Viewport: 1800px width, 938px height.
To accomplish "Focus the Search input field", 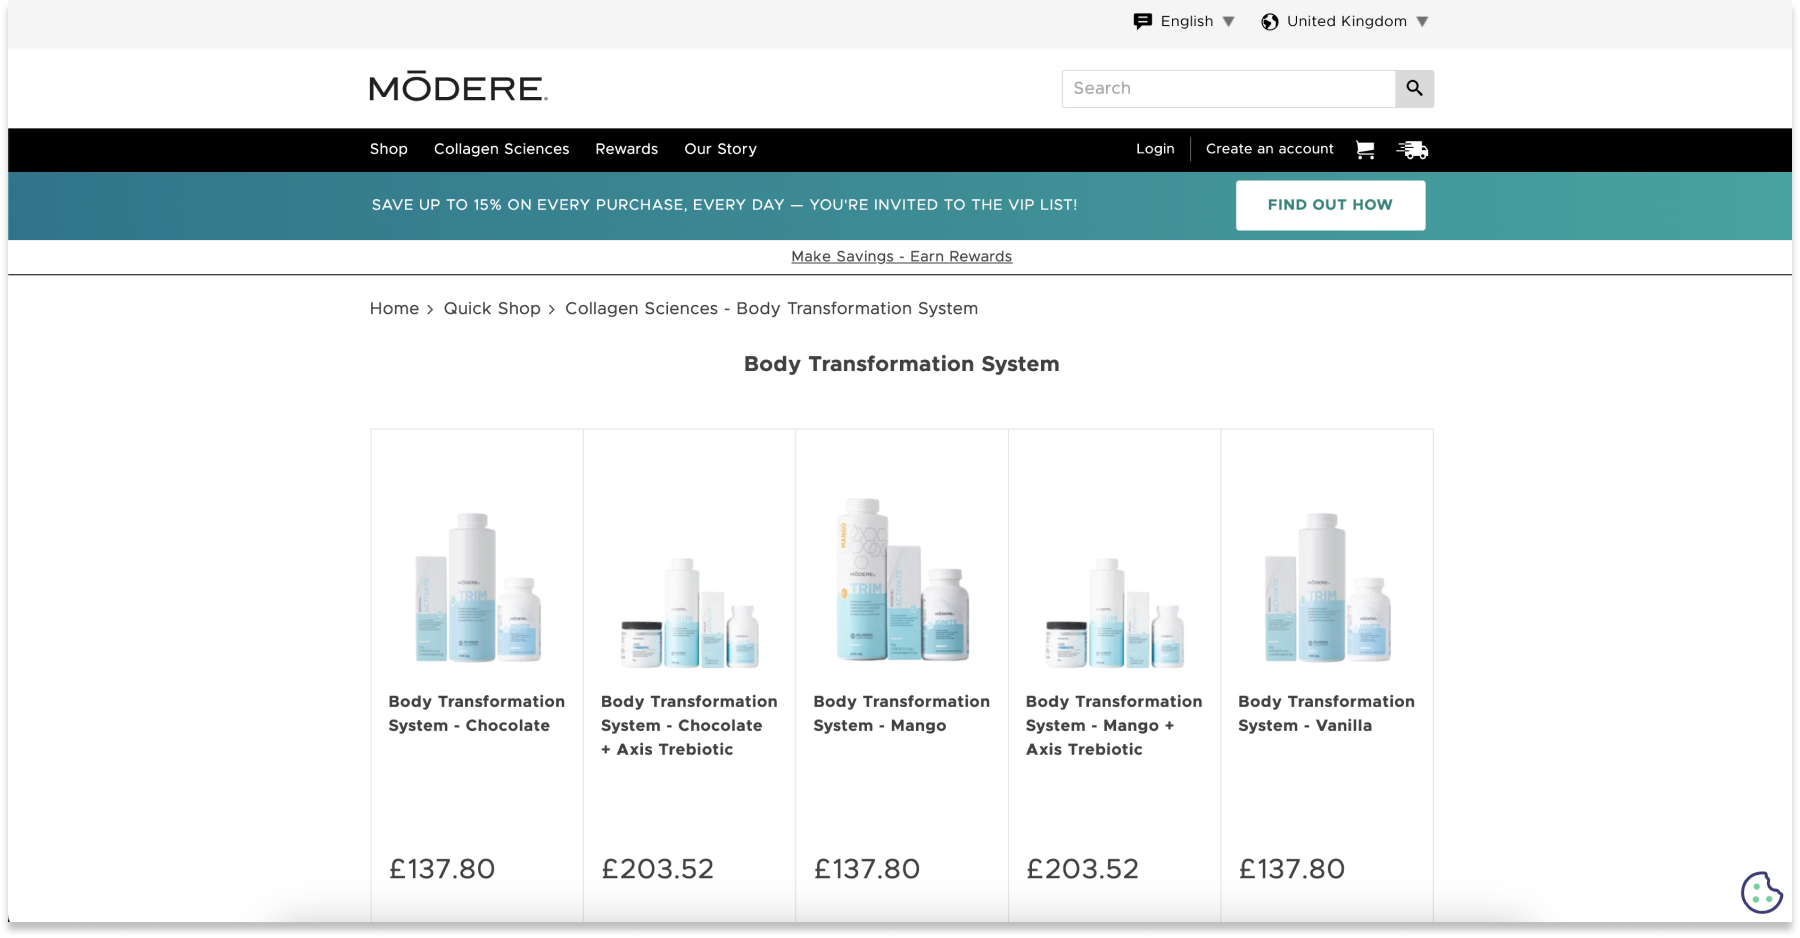I will [1229, 89].
